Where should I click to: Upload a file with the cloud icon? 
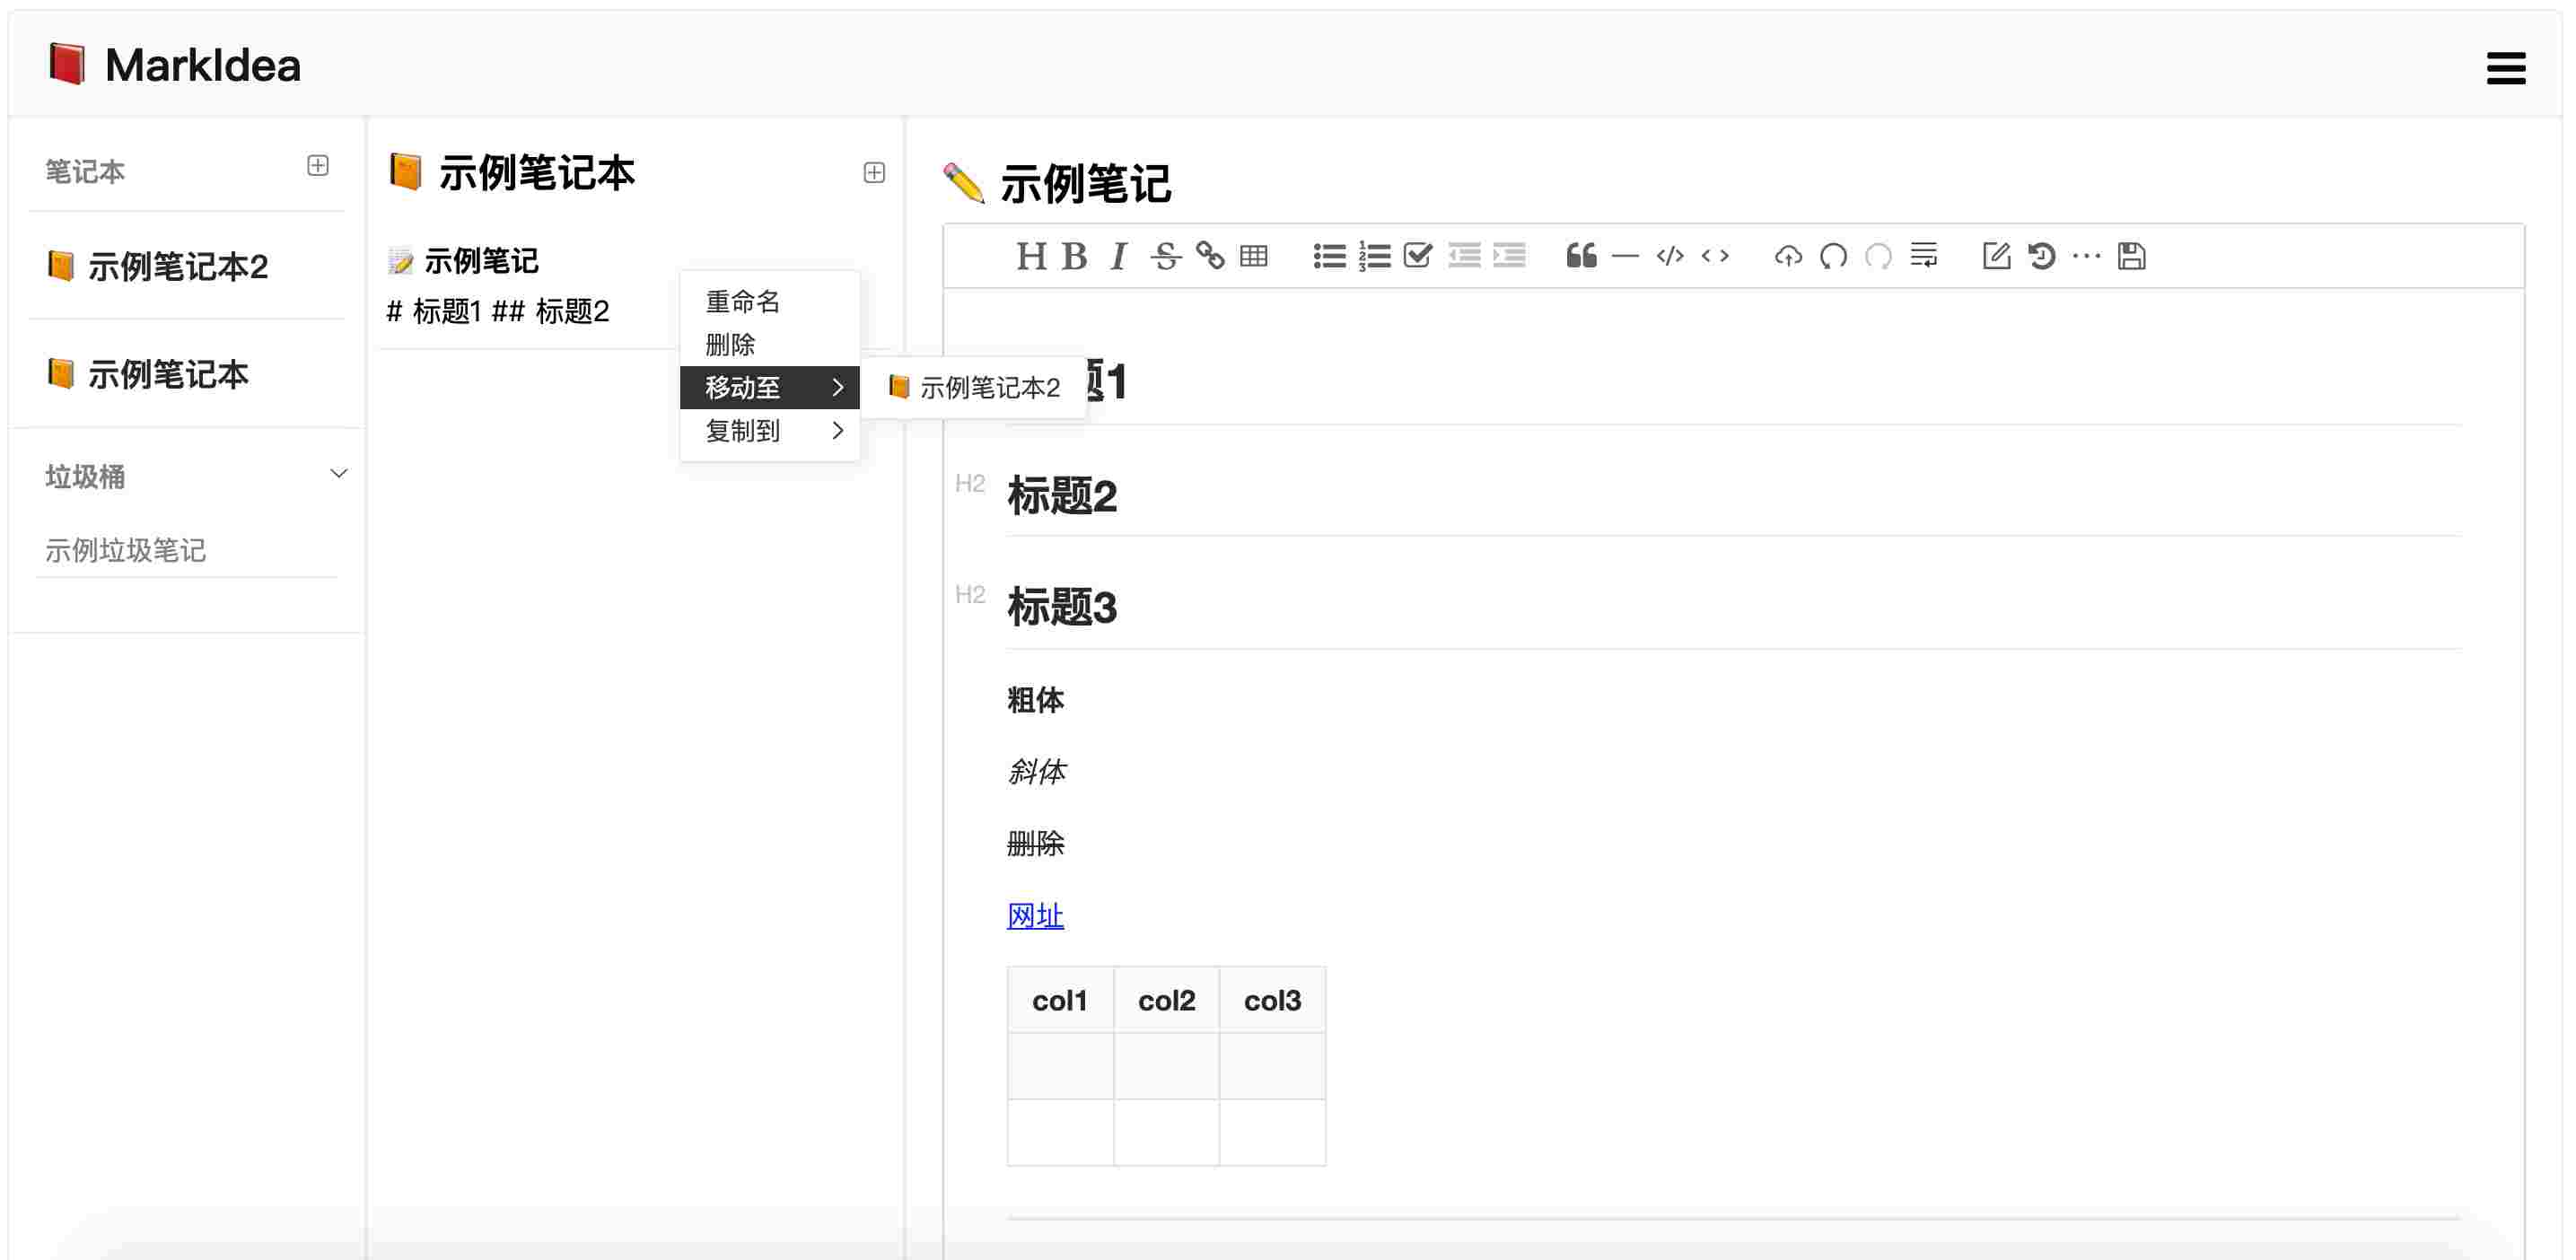pyautogui.click(x=1788, y=257)
